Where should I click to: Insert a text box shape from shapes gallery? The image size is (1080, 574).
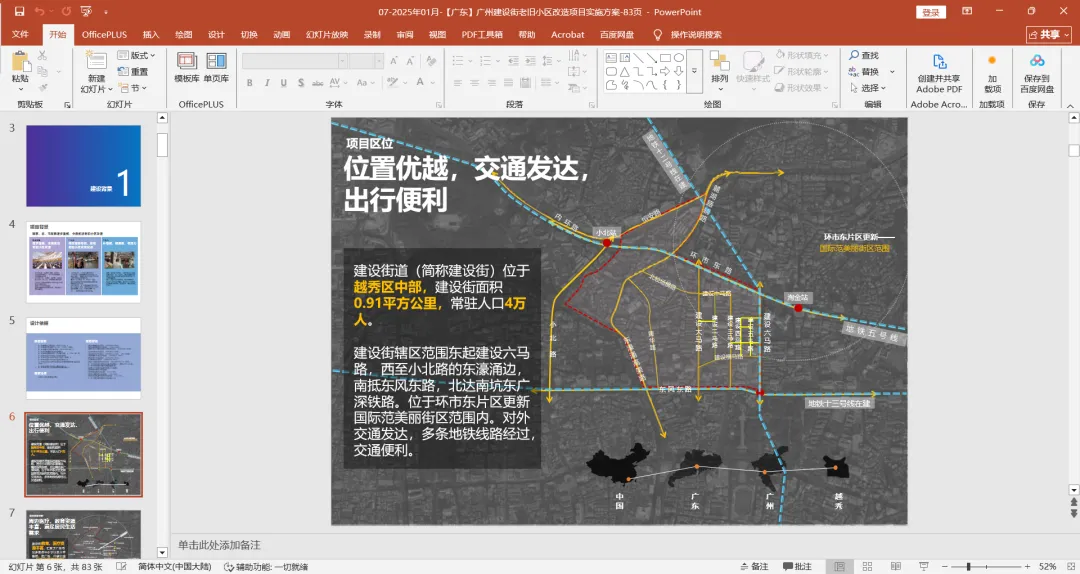click(x=611, y=58)
